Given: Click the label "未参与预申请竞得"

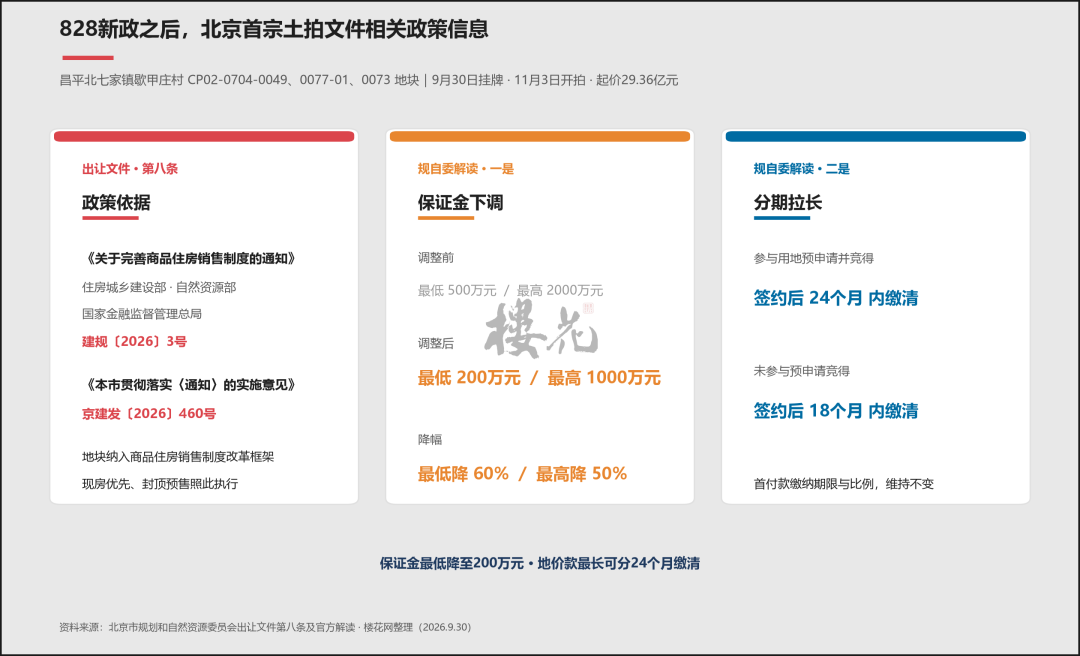Looking at the screenshot, I should (x=802, y=371).
